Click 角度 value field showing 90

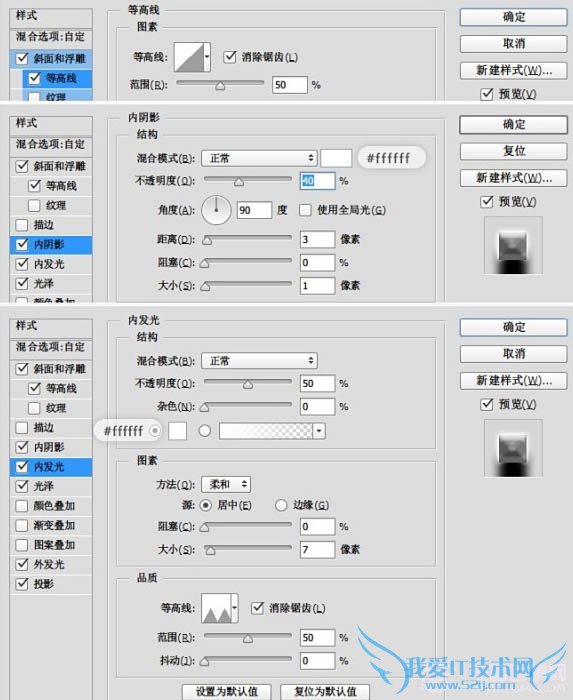pos(254,210)
